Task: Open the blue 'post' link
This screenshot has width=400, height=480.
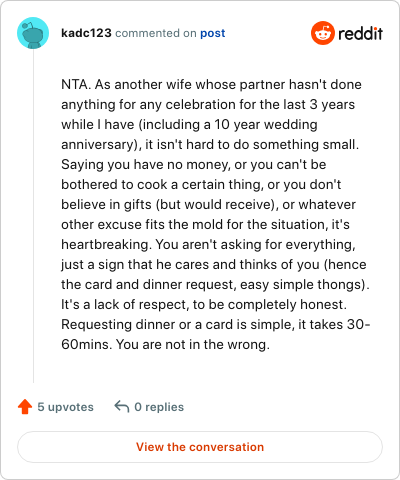Action: (213, 33)
